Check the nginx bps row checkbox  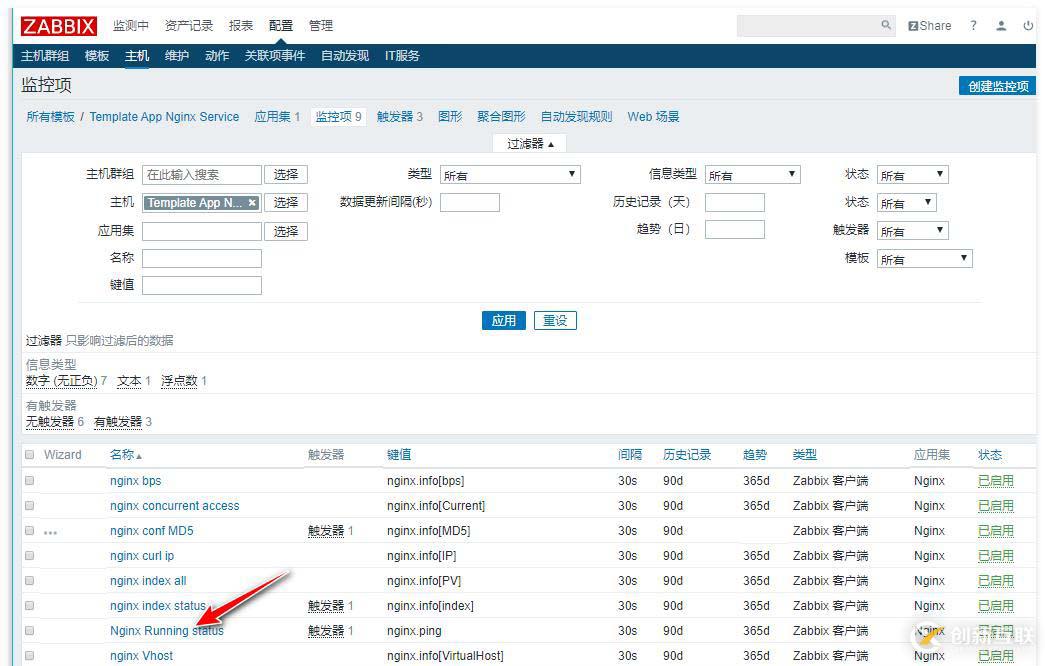(x=29, y=481)
